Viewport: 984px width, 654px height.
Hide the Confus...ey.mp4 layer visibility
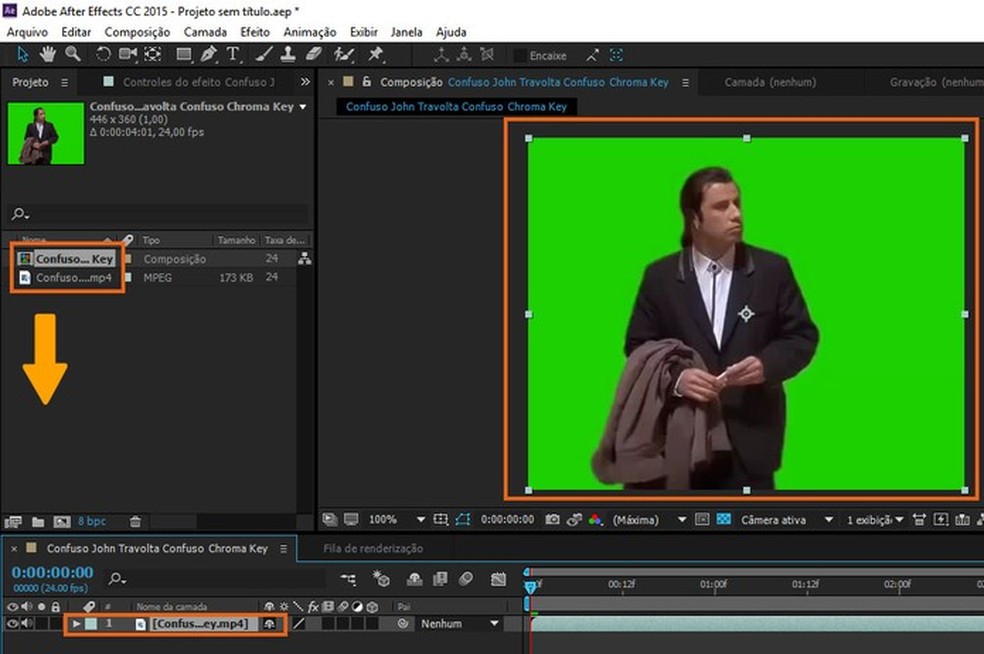12,624
